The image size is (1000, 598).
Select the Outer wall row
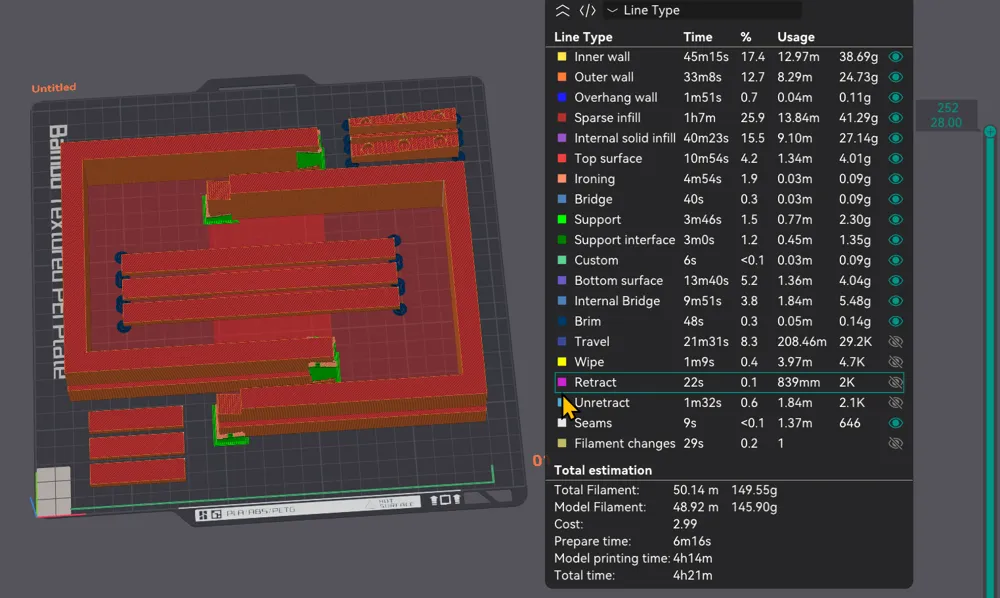(x=729, y=77)
